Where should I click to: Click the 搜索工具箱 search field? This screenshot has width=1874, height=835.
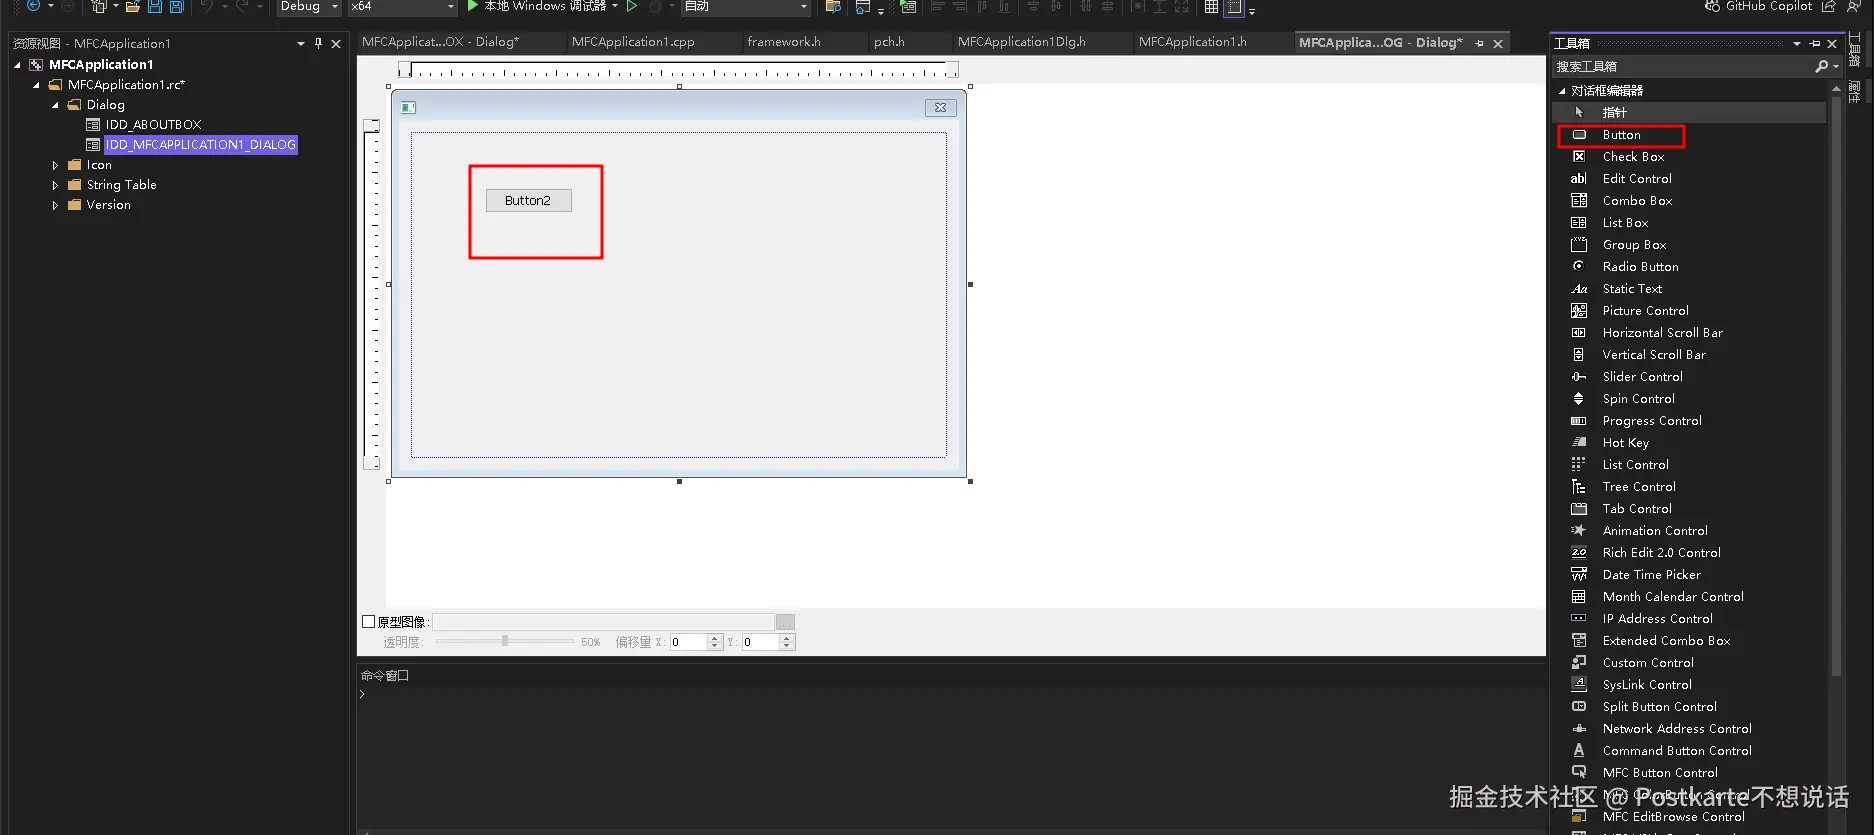click(1684, 66)
